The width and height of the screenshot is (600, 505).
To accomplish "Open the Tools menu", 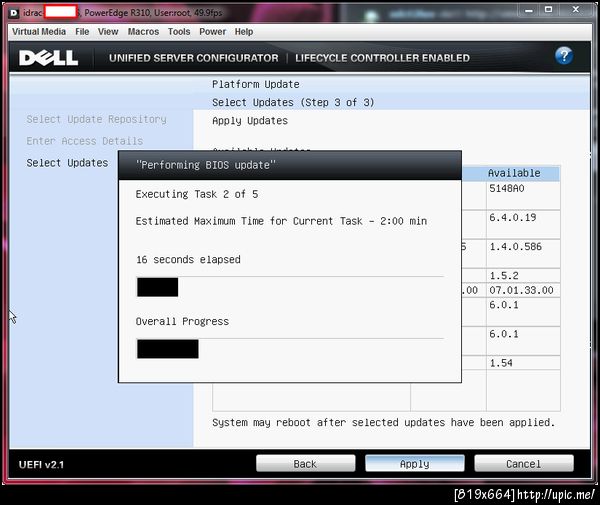I will 179,32.
